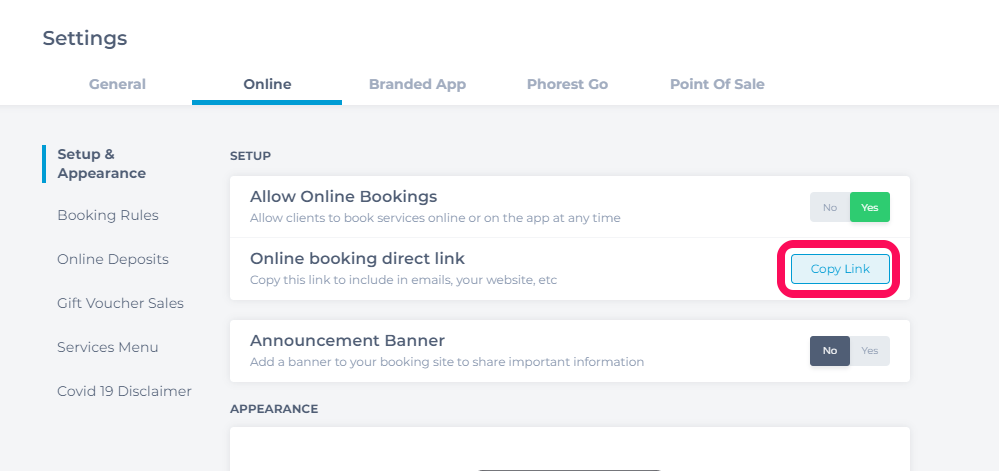The width and height of the screenshot is (999, 471).
Task: Open Covid 19 Disclaimer settings
Action: coord(124,391)
